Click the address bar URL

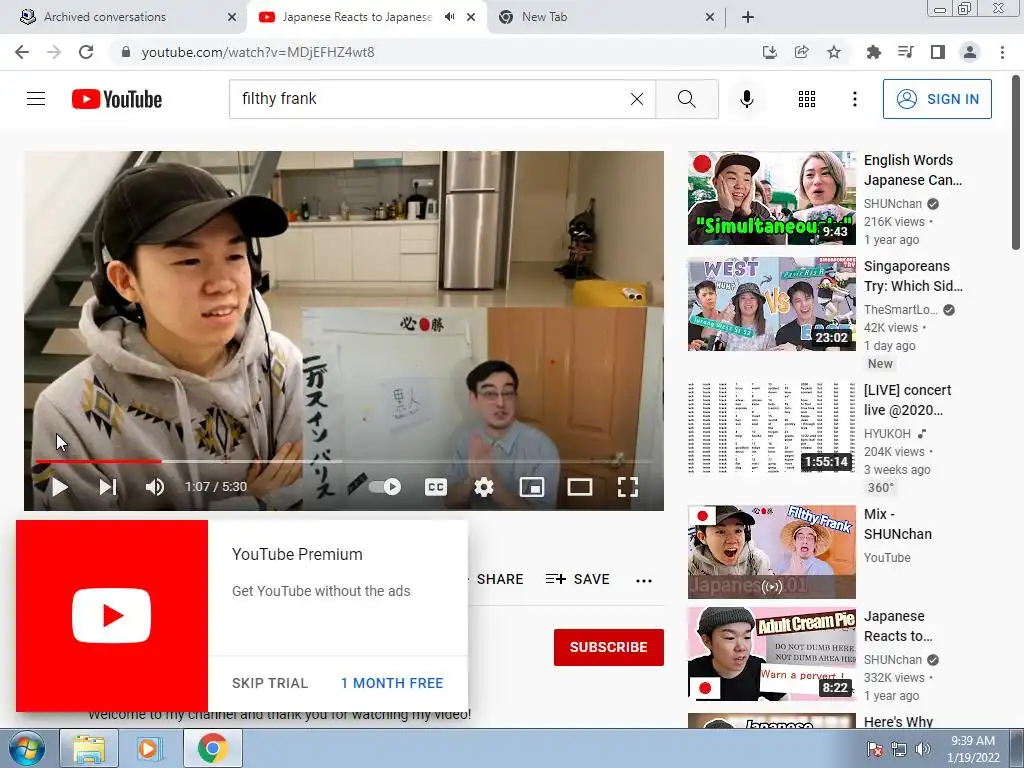tap(258, 52)
